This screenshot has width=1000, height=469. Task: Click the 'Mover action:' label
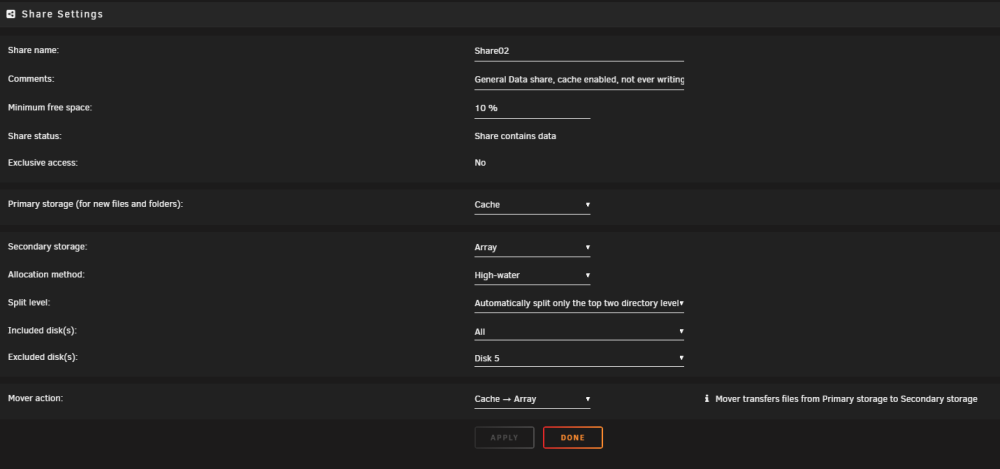coord(35,398)
